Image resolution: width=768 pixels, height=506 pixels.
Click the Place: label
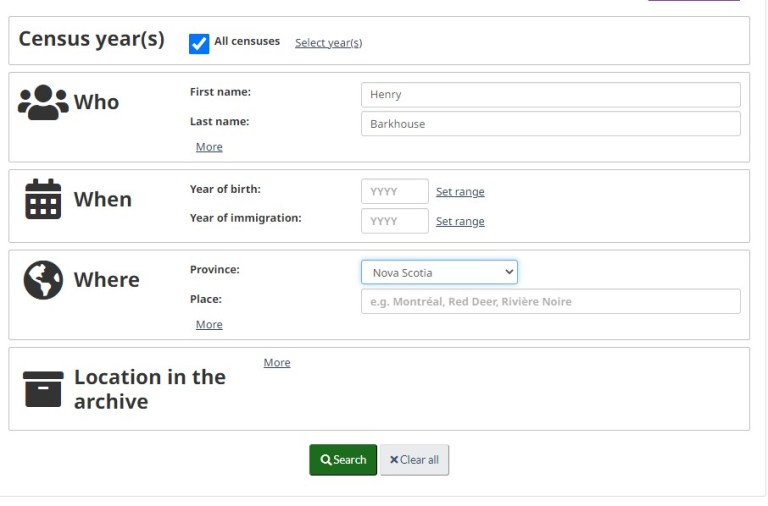click(x=206, y=299)
